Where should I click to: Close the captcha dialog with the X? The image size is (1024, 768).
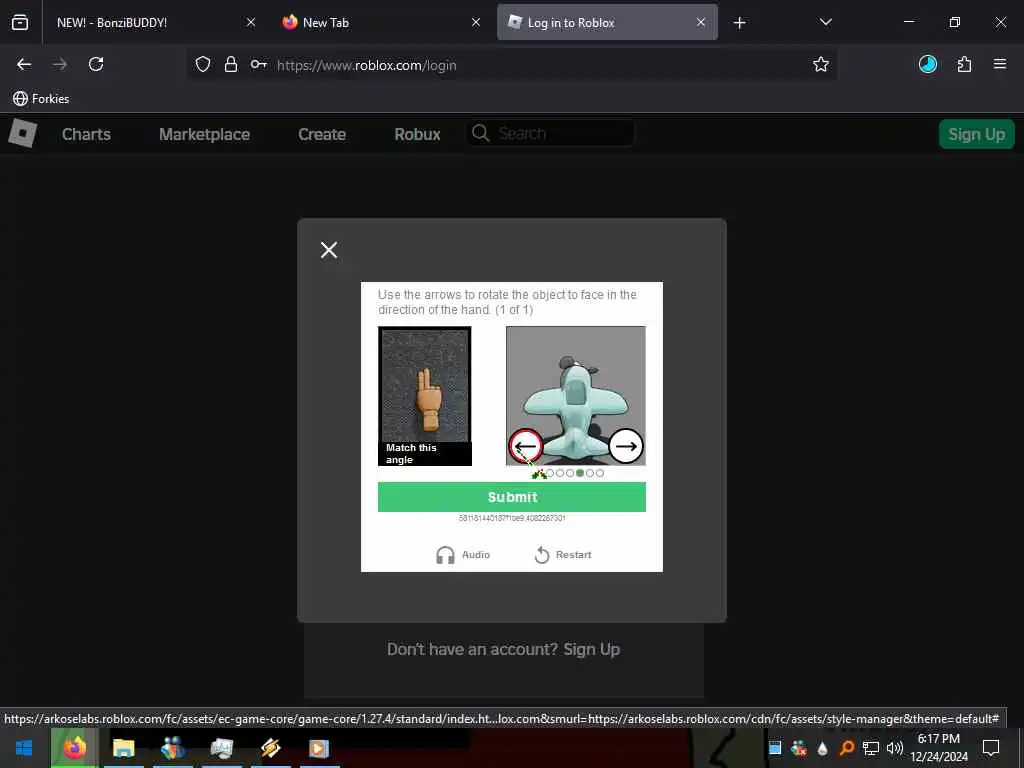coord(329,249)
